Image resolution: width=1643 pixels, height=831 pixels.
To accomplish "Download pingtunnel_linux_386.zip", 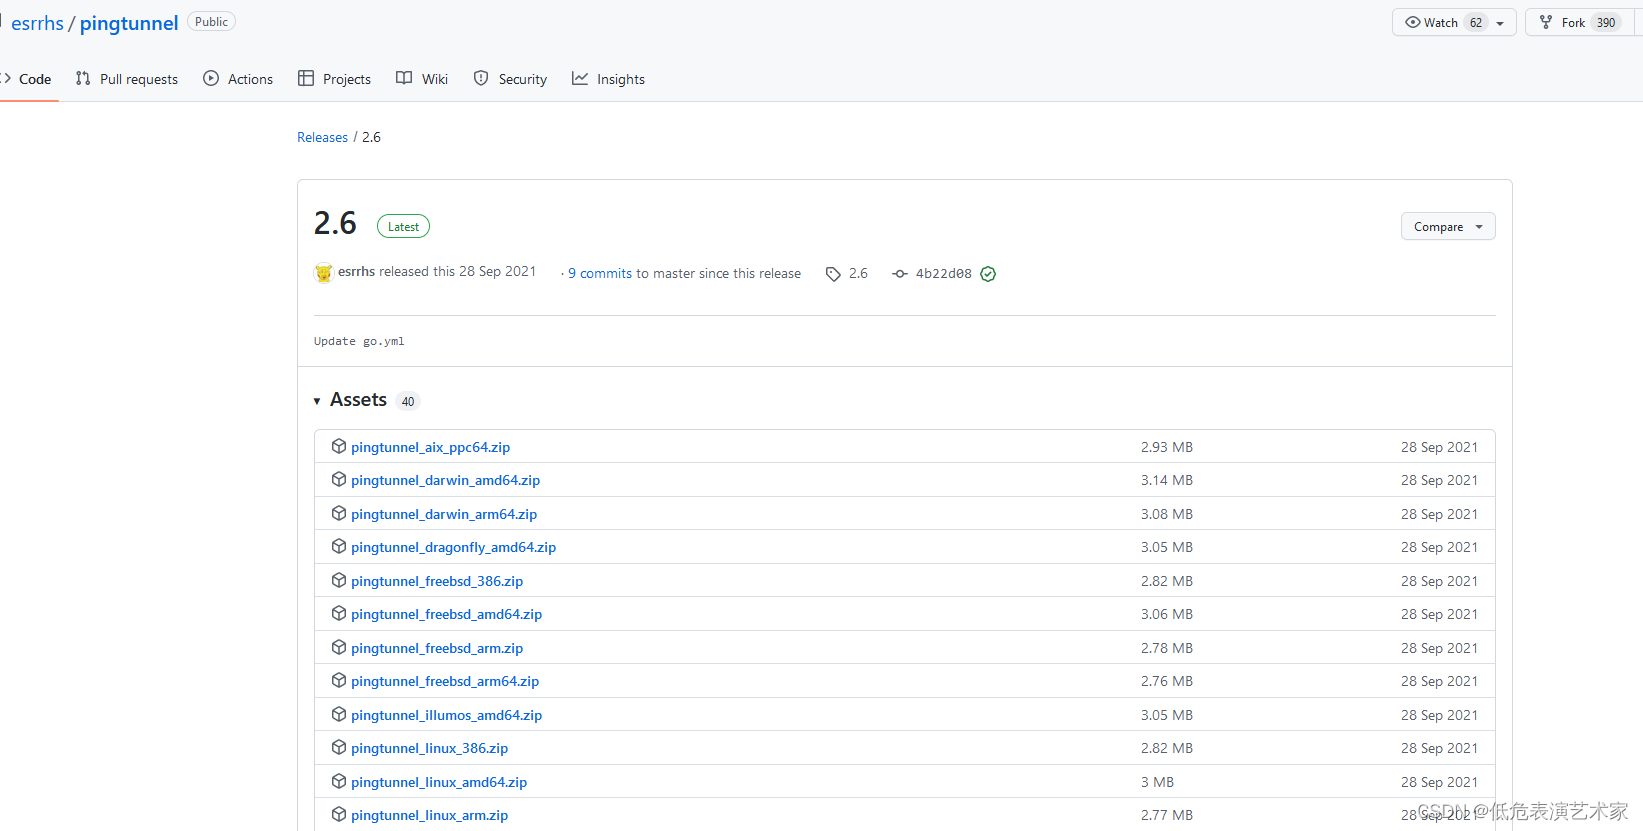I will click(x=429, y=748).
